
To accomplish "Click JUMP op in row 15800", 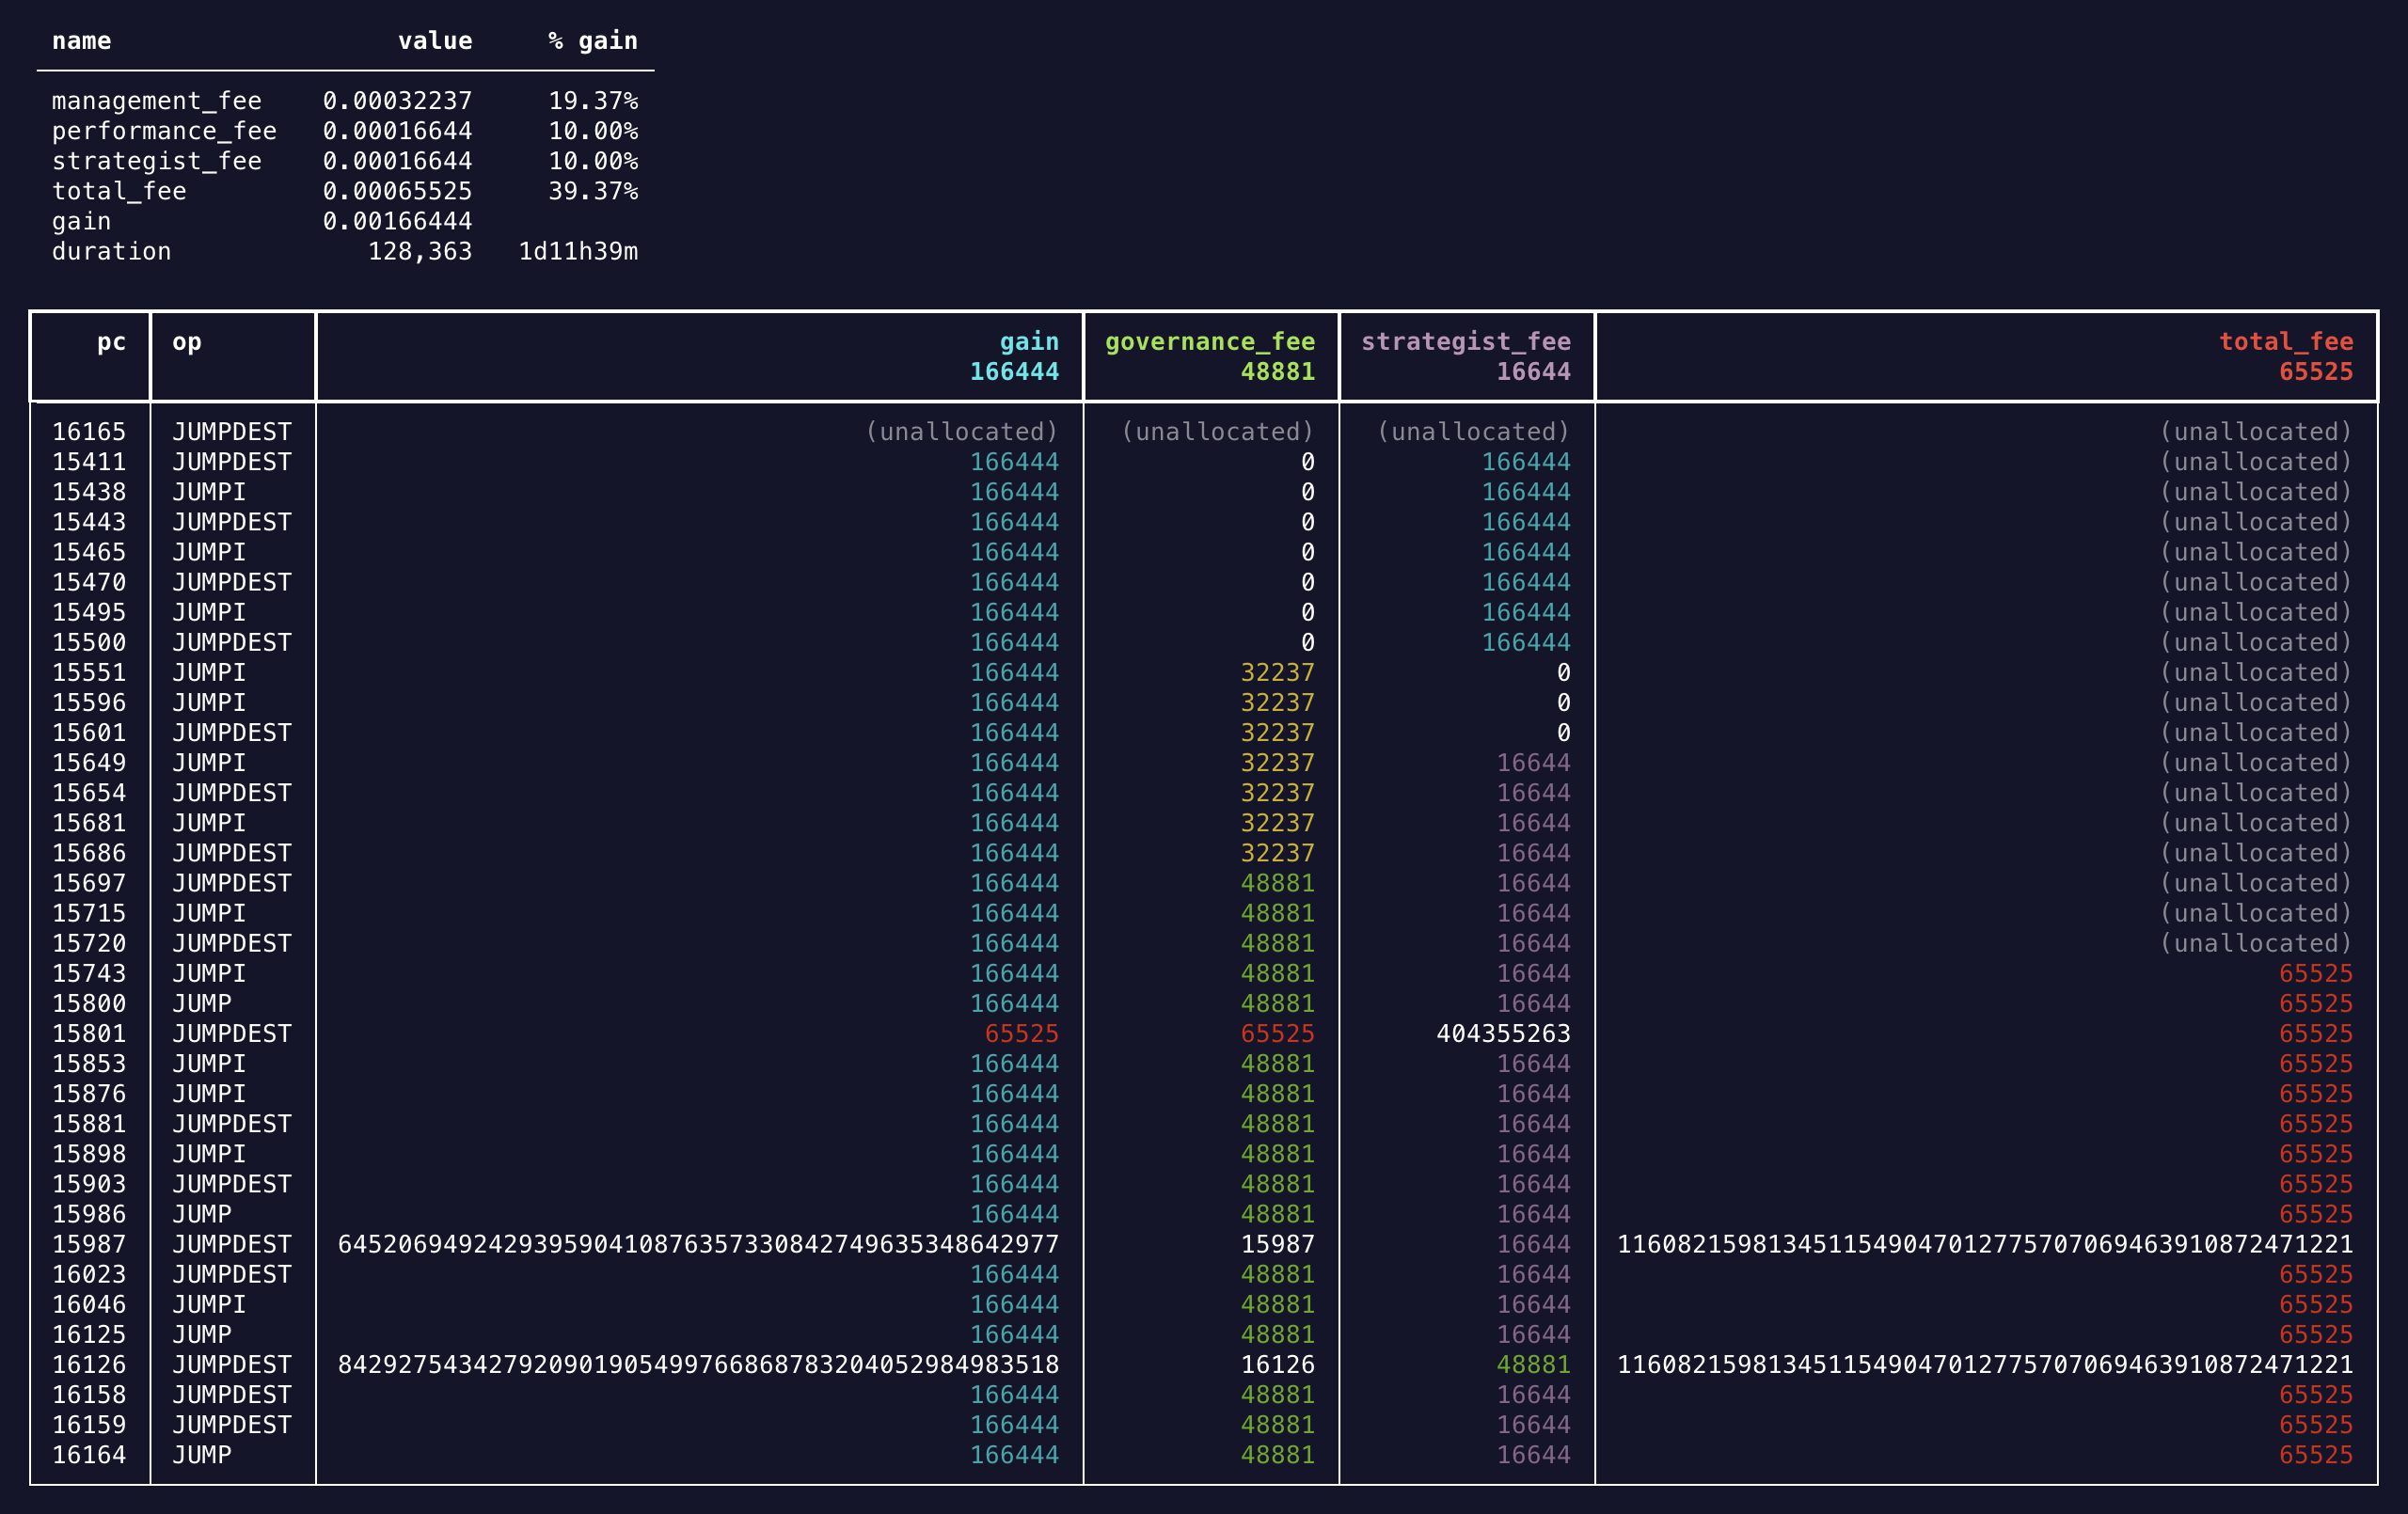I will click(202, 1004).
